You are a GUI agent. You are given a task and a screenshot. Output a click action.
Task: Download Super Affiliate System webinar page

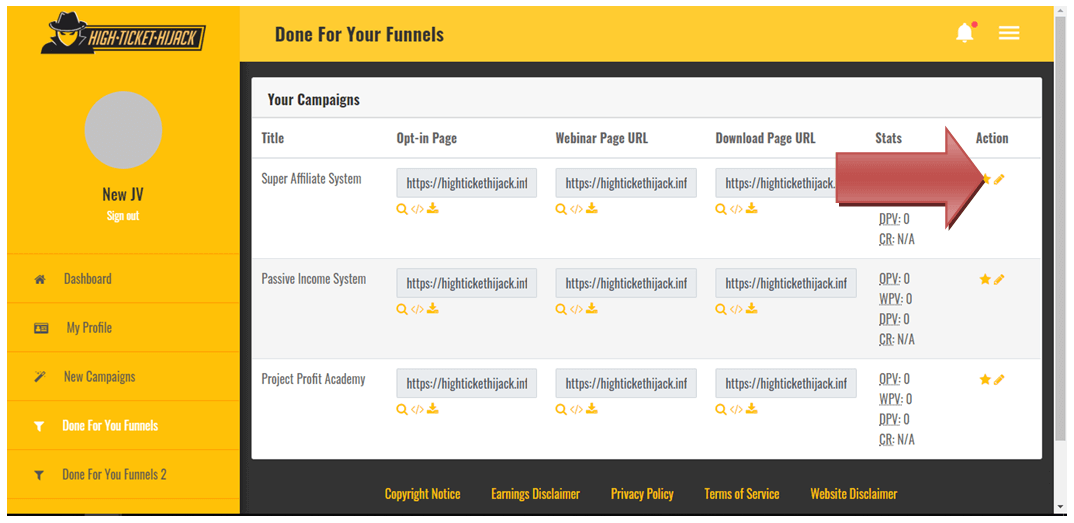(592, 208)
